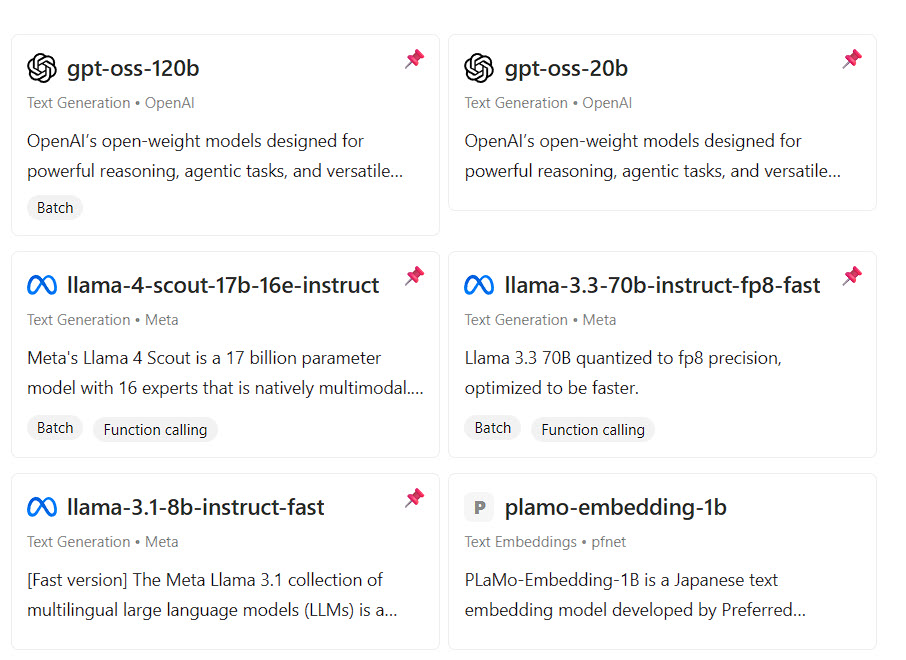Toggle pin on llama-4-scout-17b-16e-instruct
The image size is (906, 660).
click(x=414, y=276)
